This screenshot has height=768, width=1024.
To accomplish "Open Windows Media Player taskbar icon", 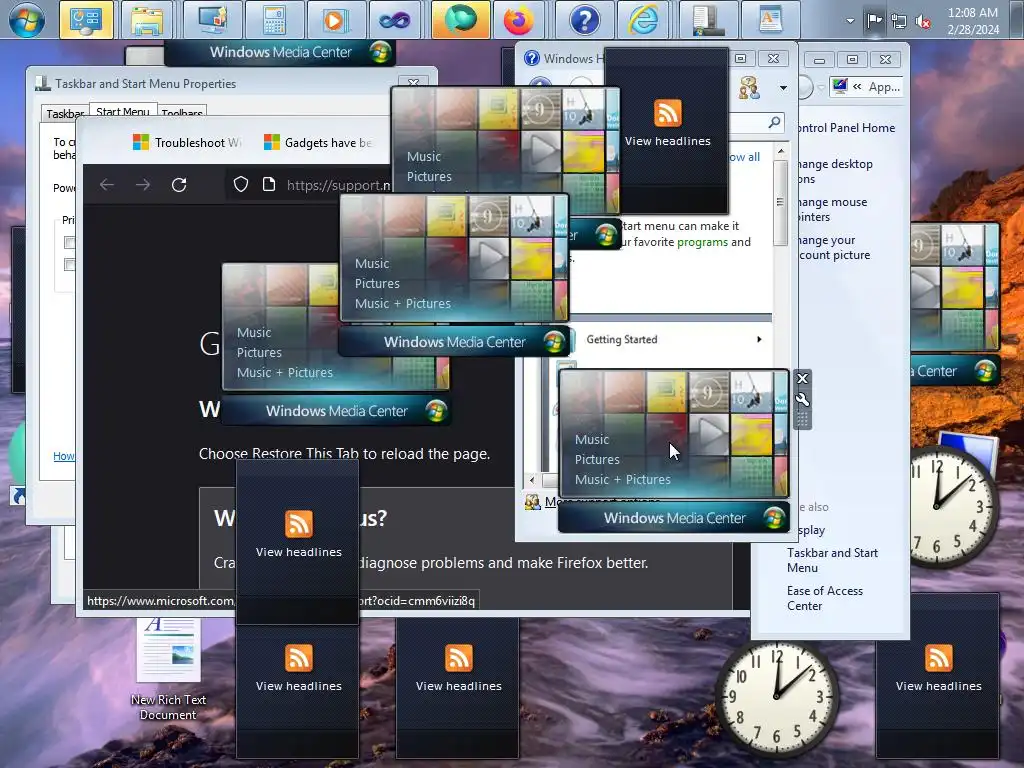I will pyautogui.click(x=334, y=20).
